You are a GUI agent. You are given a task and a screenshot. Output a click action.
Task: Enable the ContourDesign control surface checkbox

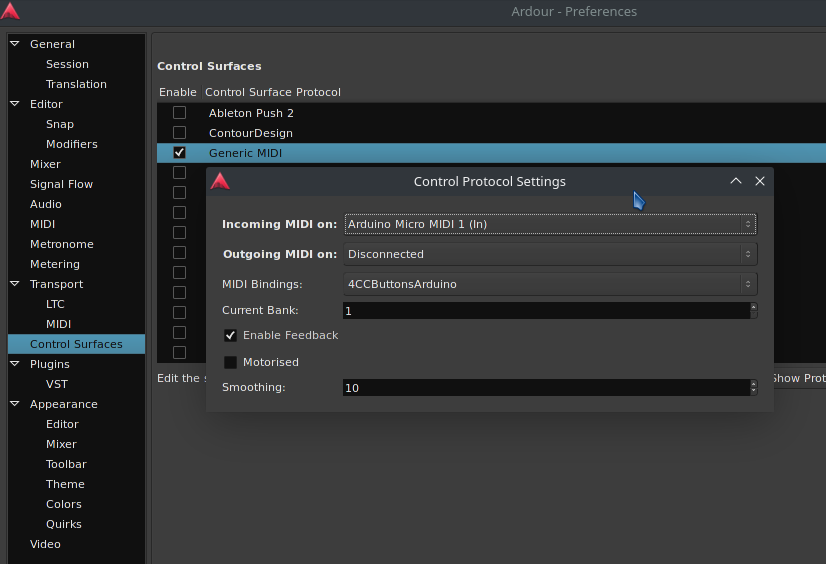[x=180, y=133]
